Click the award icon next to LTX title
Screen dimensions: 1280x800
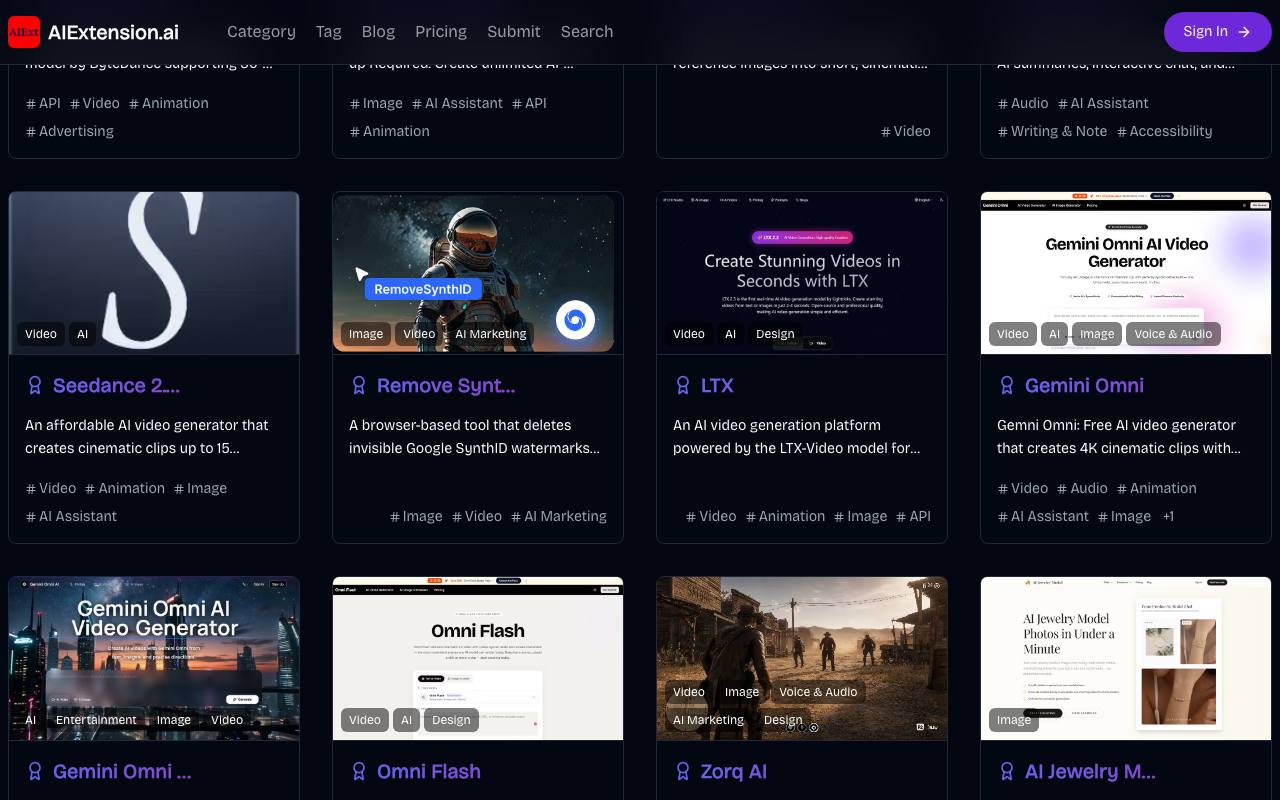point(683,385)
